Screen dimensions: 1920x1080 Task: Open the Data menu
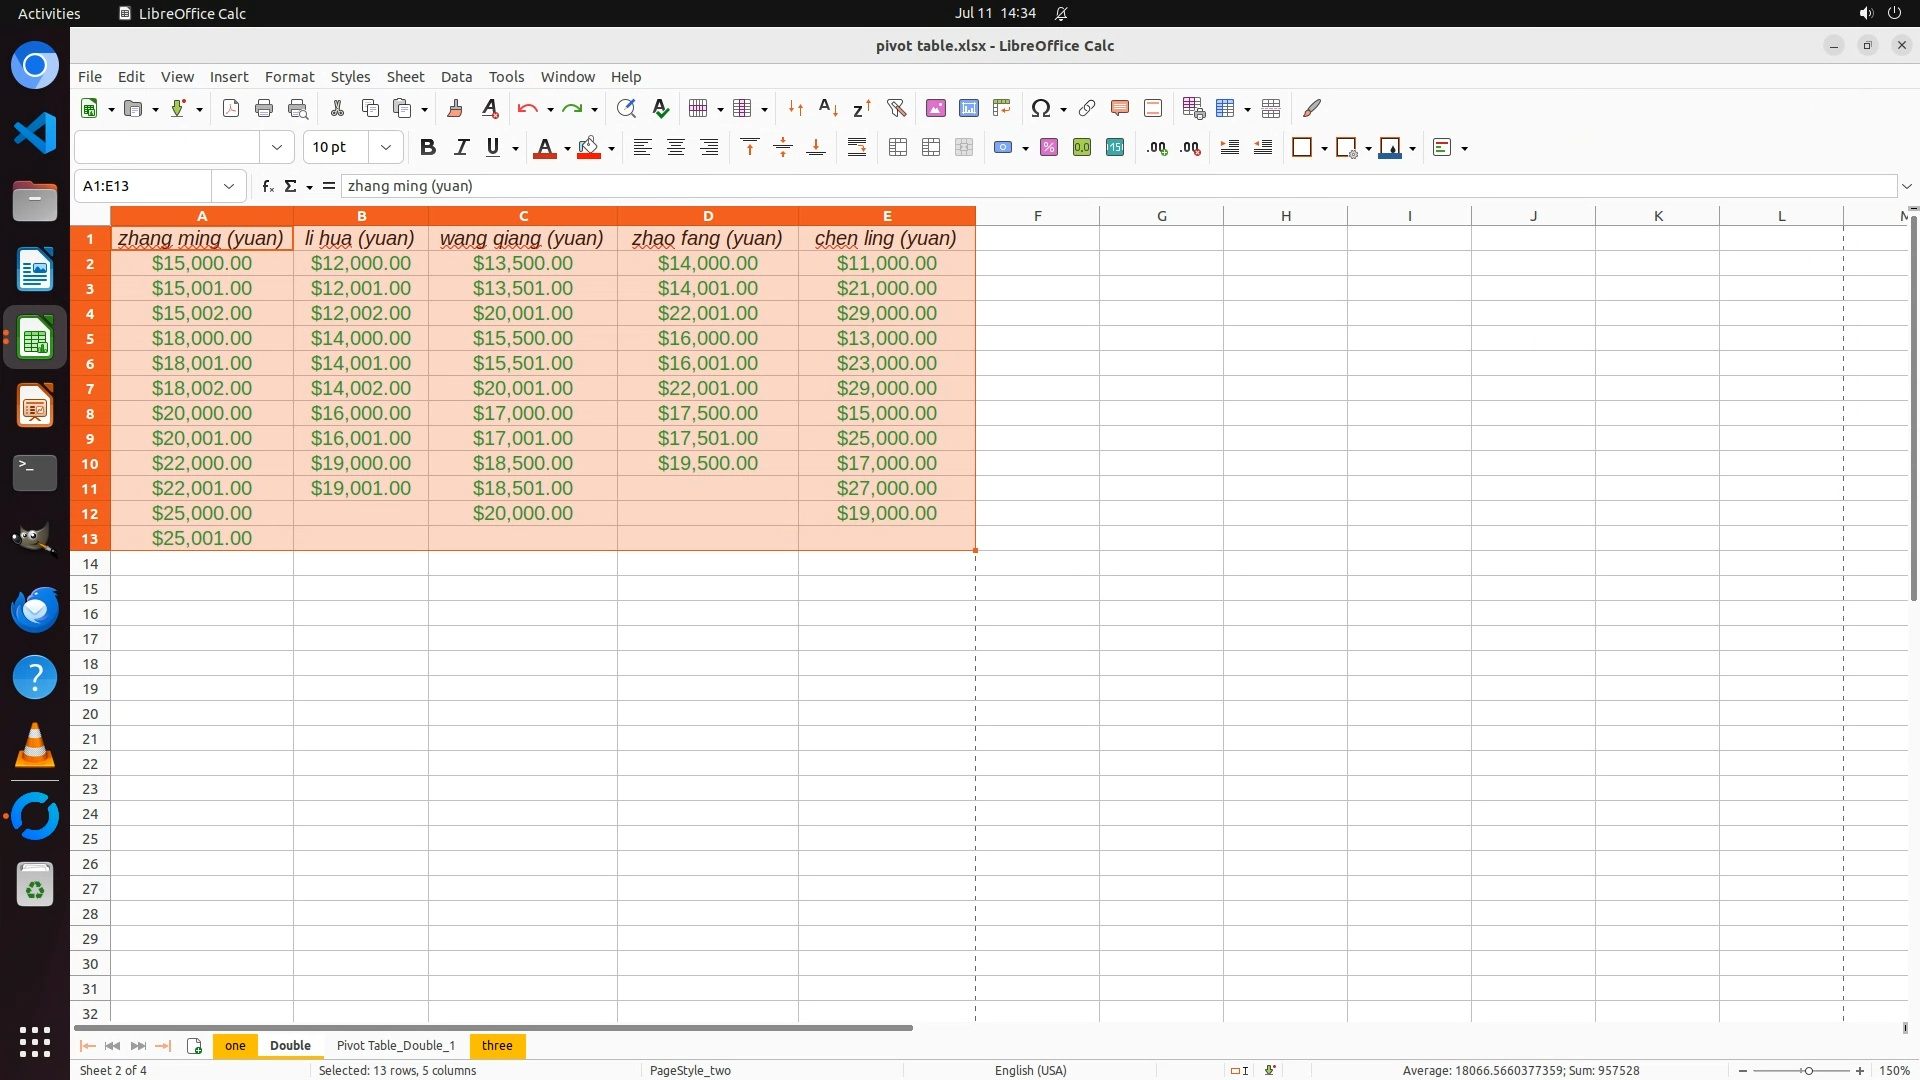pos(456,77)
